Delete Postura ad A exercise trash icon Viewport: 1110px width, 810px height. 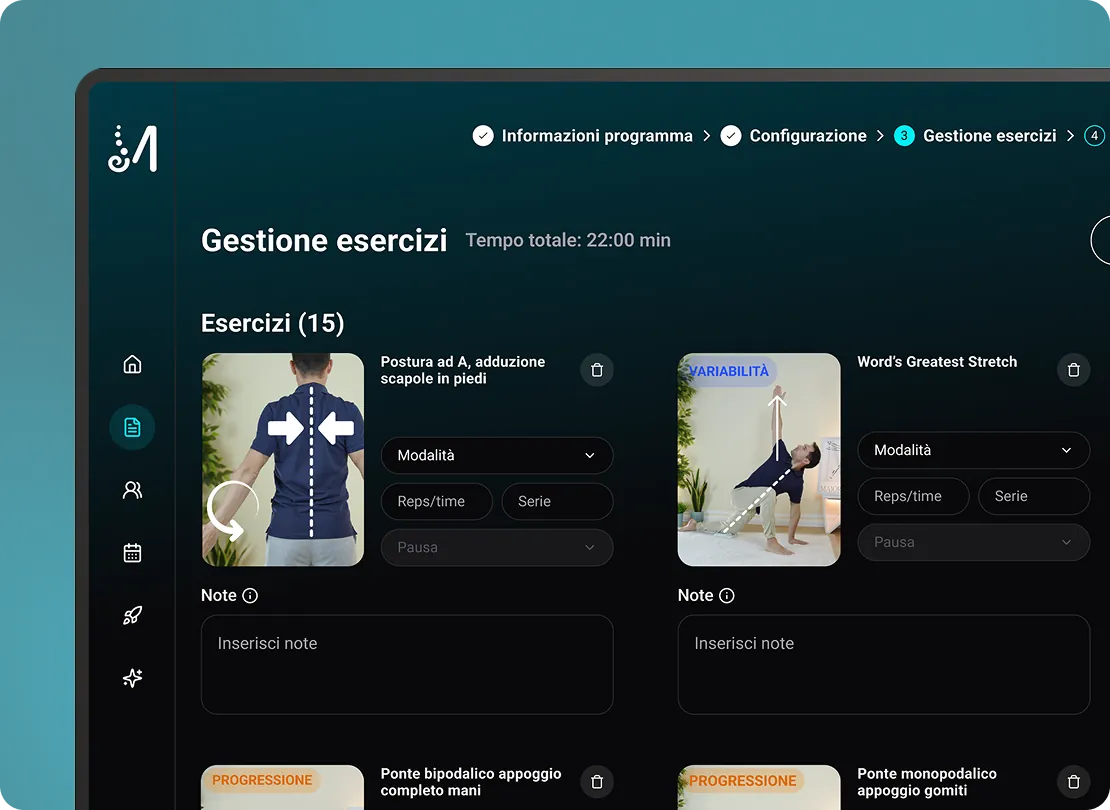[597, 370]
